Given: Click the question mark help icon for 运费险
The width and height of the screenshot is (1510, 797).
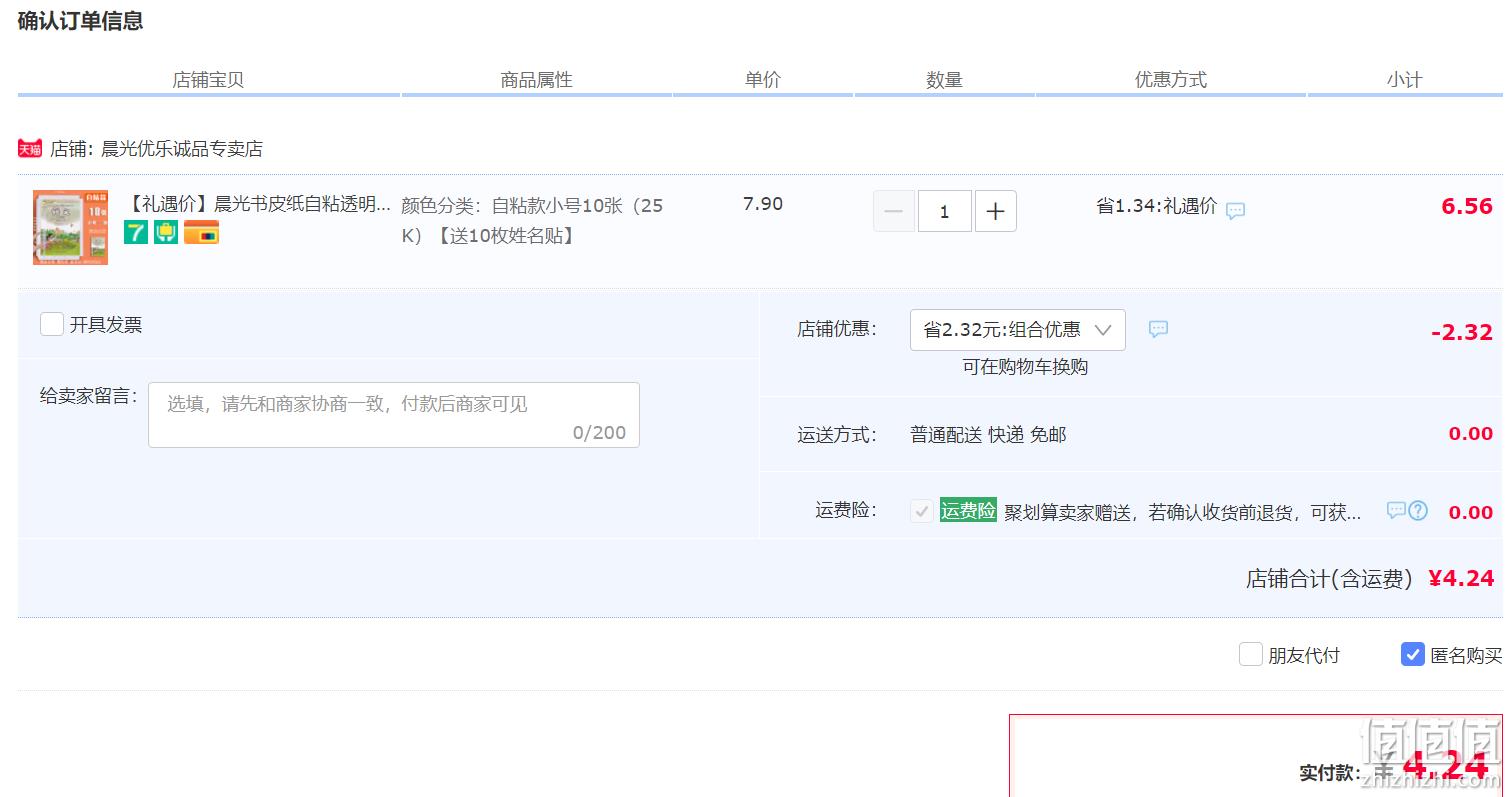Looking at the screenshot, I should (x=1418, y=510).
